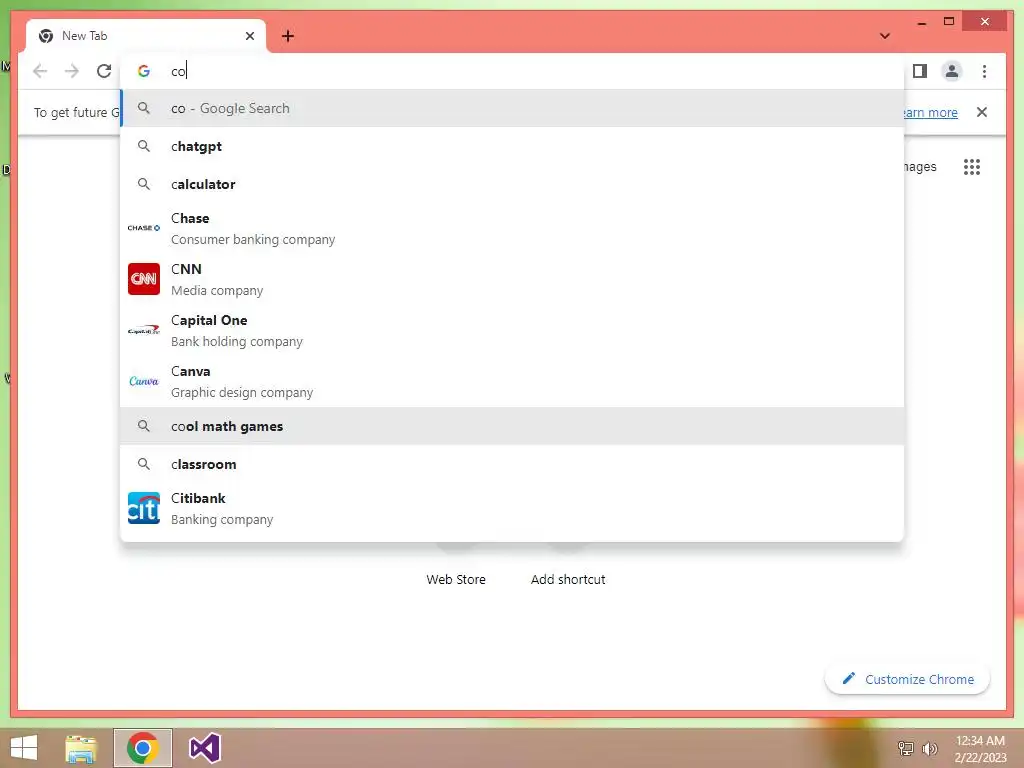Viewport: 1024px width, 768px height.
Task: Reload the page with the refresh icon
Action: [104, 71]
